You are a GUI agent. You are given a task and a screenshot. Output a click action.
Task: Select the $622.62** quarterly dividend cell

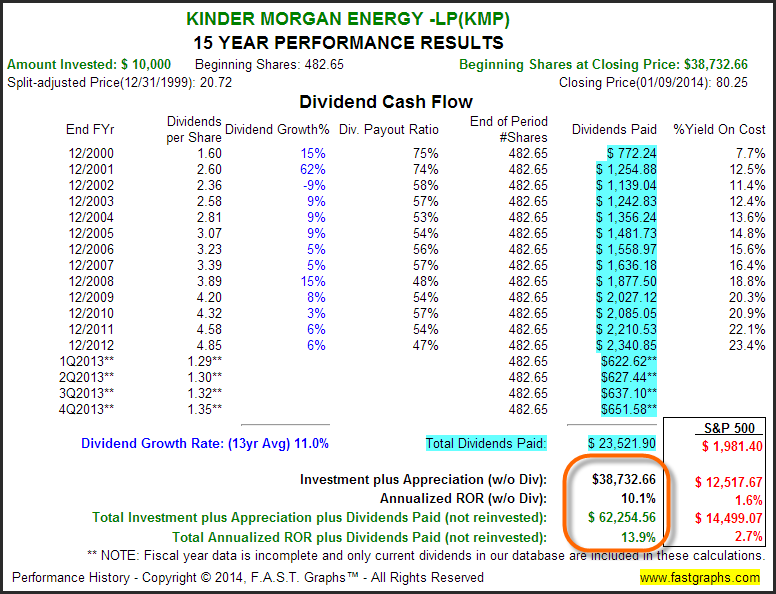[x=629, y=361]
